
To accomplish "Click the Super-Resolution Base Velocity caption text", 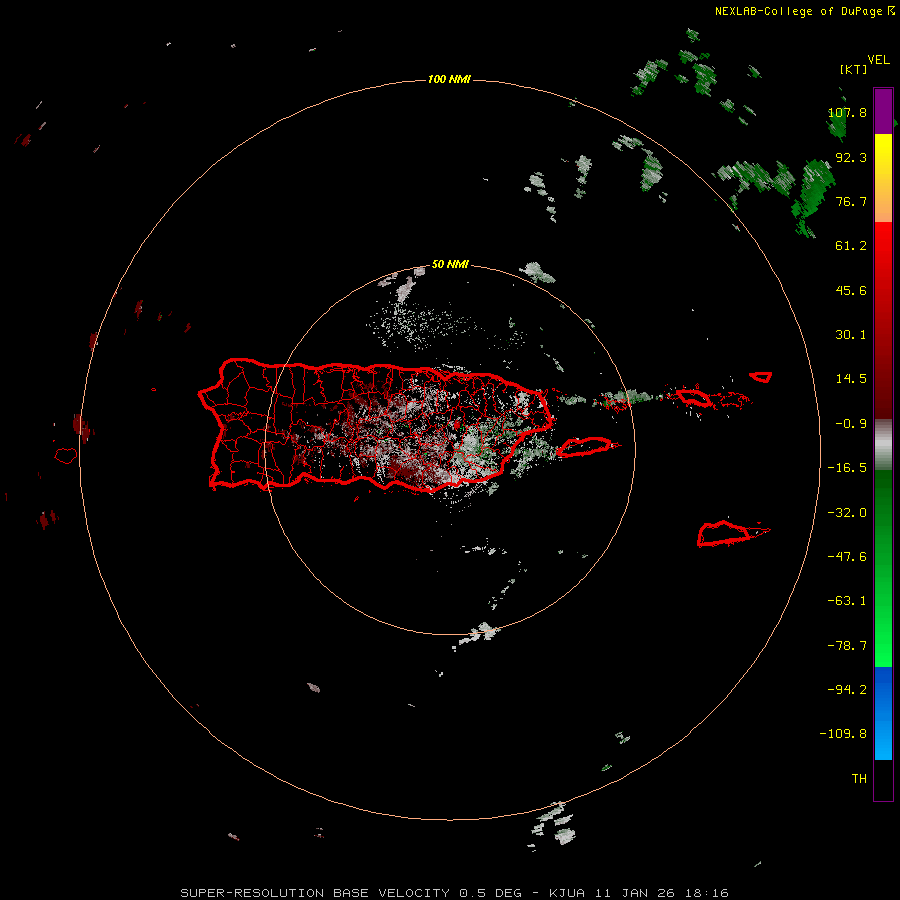I will pos(455,893).
